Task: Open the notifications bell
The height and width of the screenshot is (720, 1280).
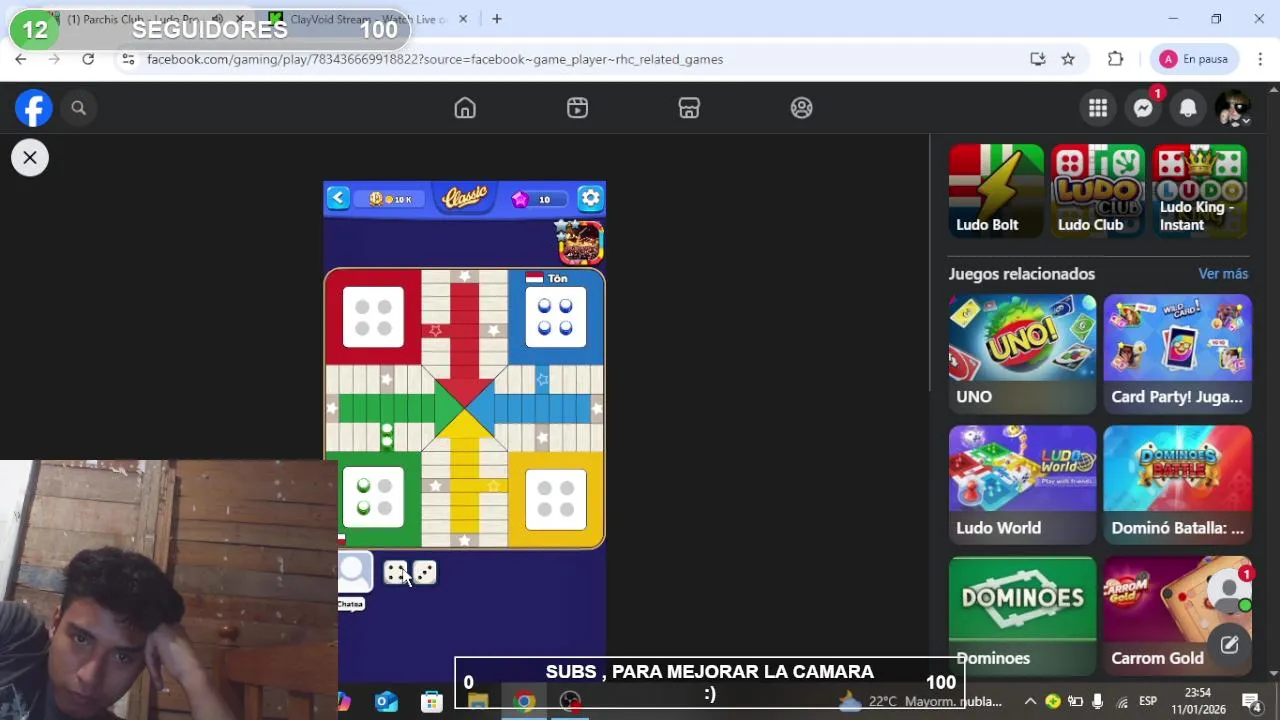Action: (1188, 108)
